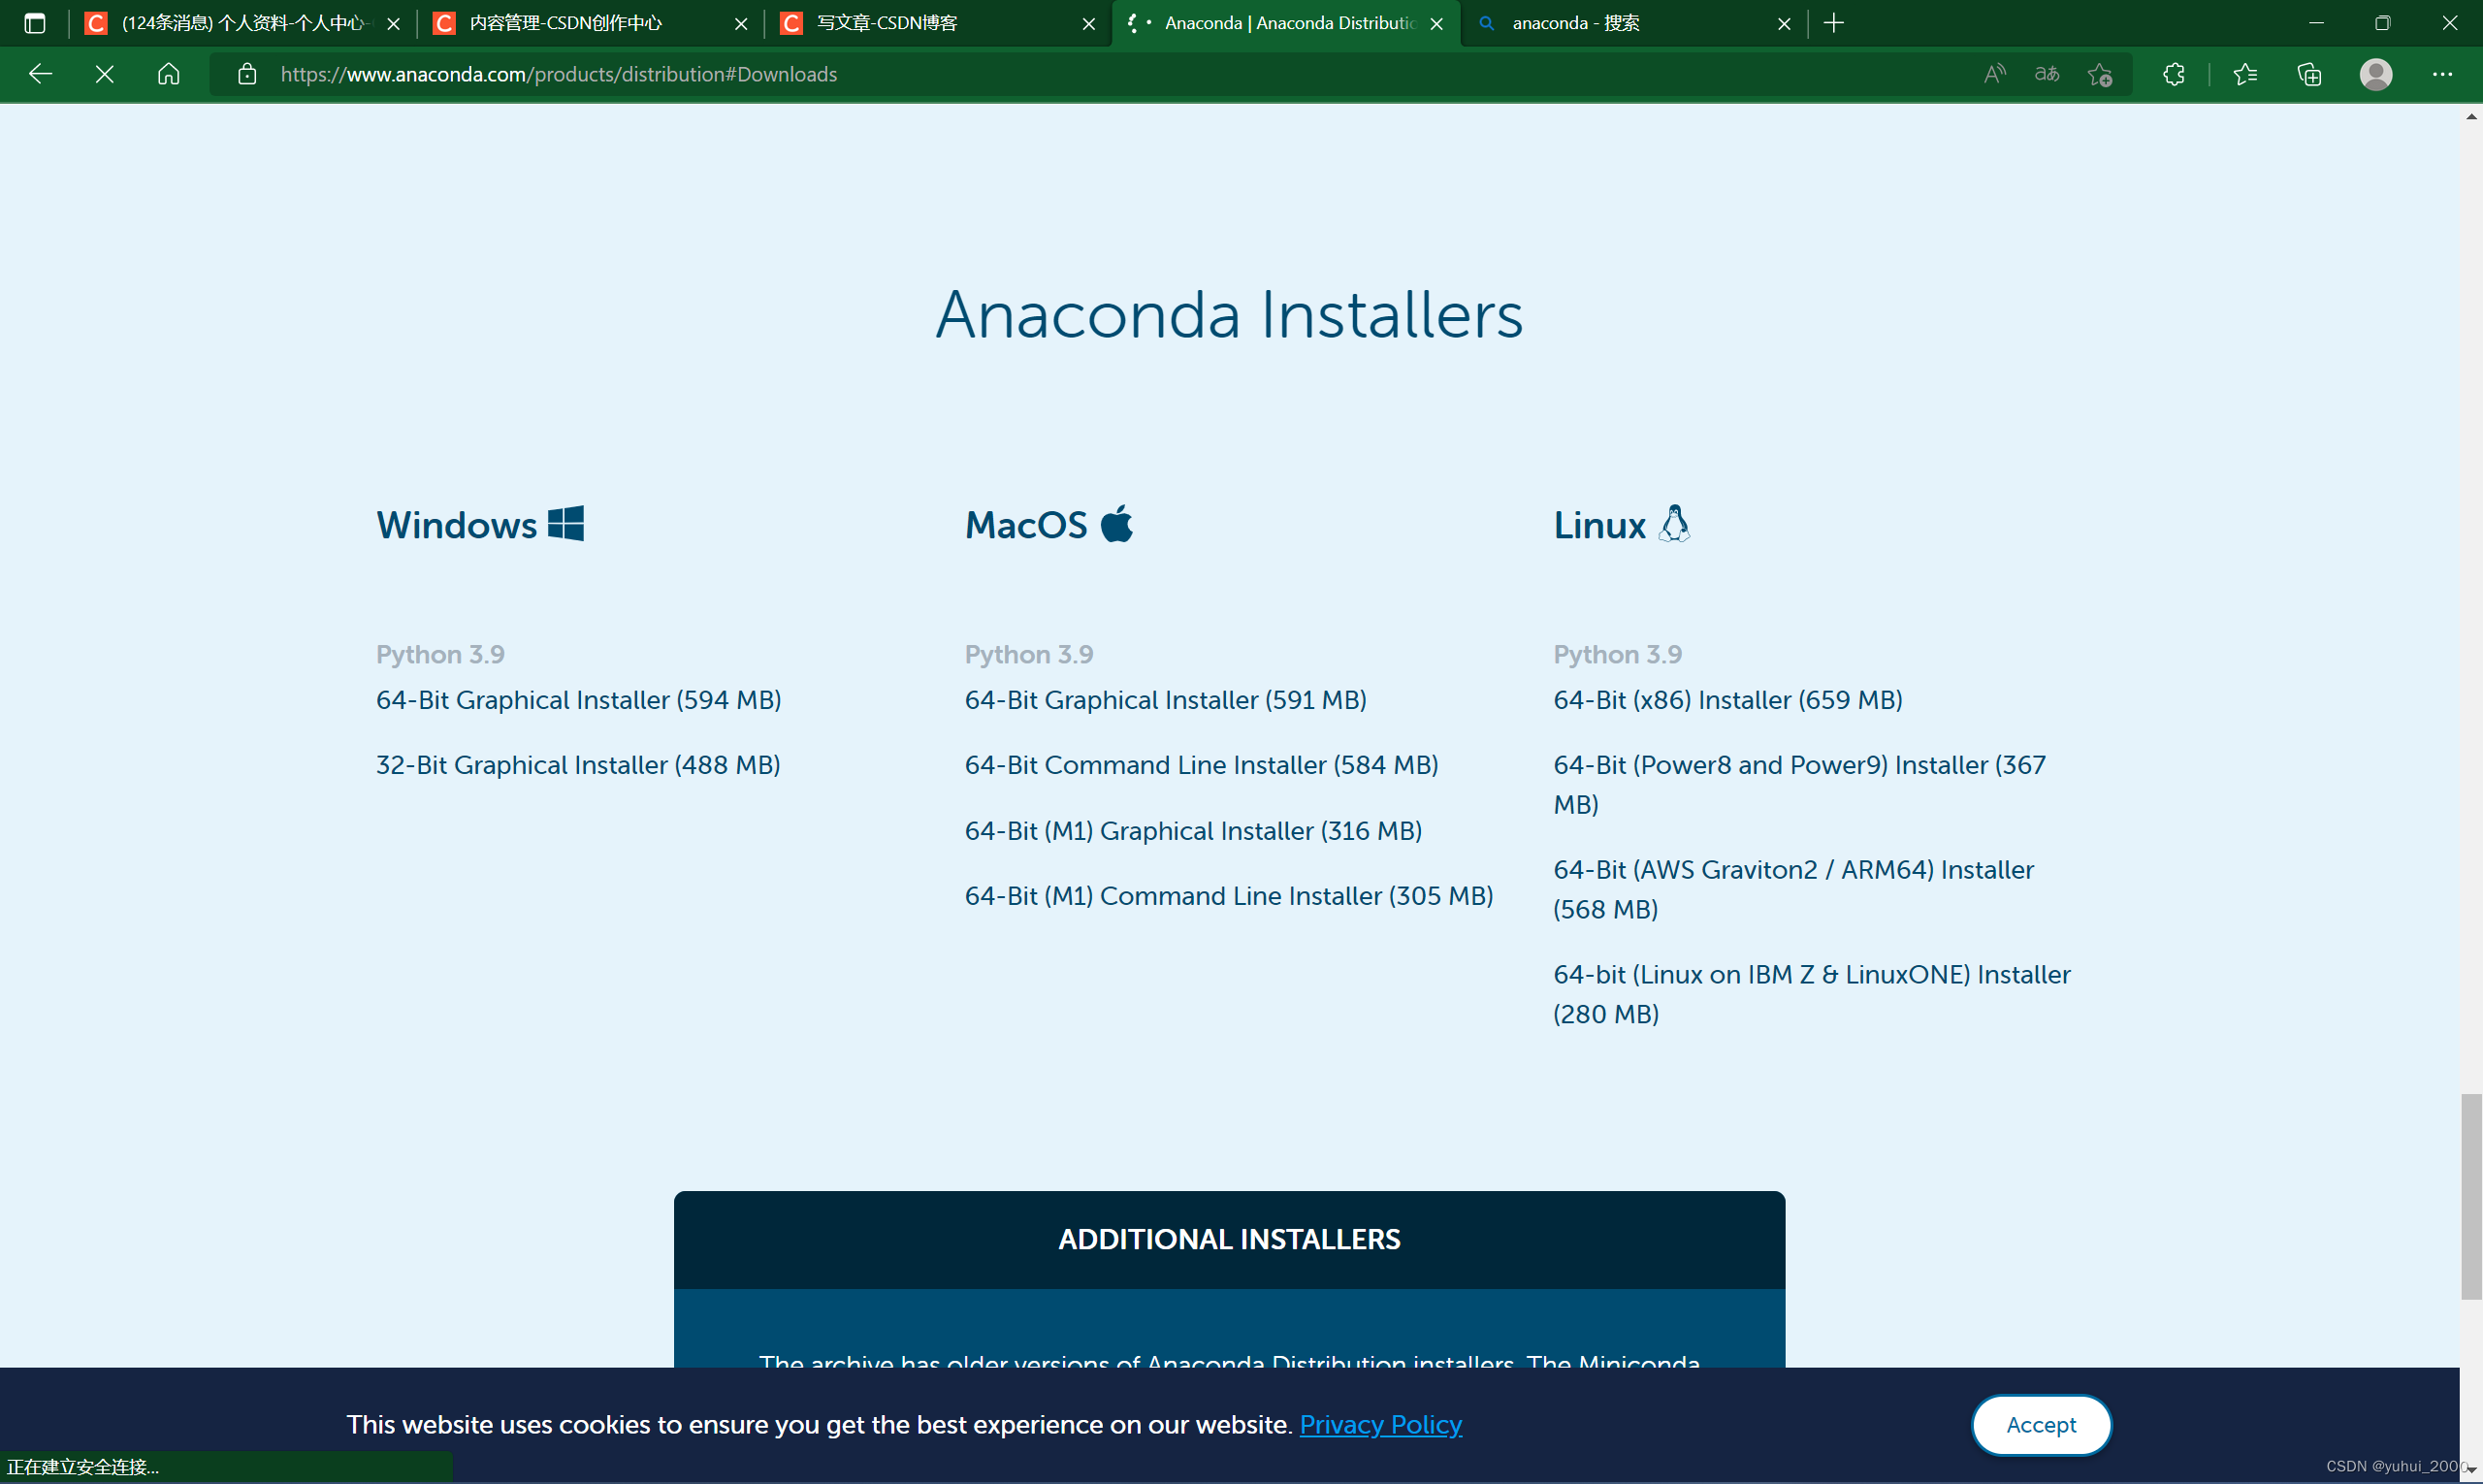Open the Collections icon
The image size is (2483, 1484).
click(2309, 74)
